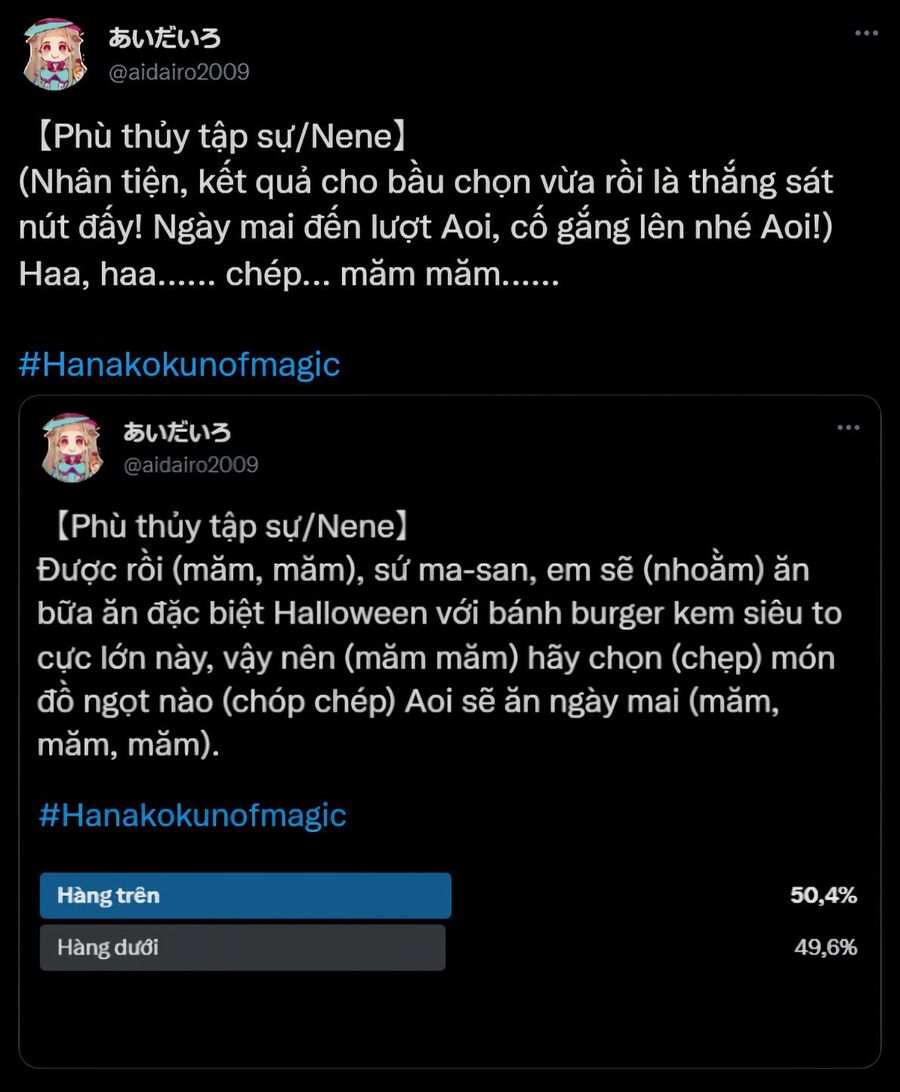900x1092 pixels.
Task: Click the quoted tweet's profile avatar
Action: point(73,447)
